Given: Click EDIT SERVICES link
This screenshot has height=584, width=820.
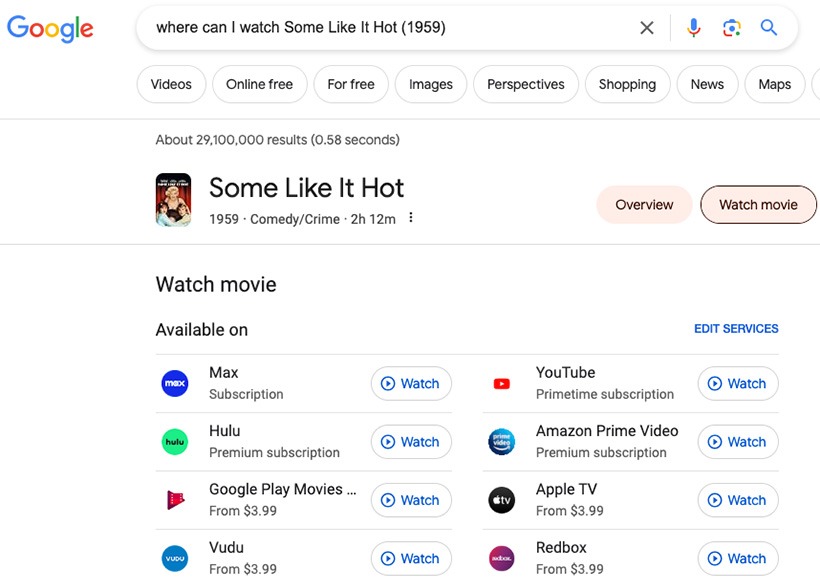Looking at the screenshot, I should [x=736, y=329].
